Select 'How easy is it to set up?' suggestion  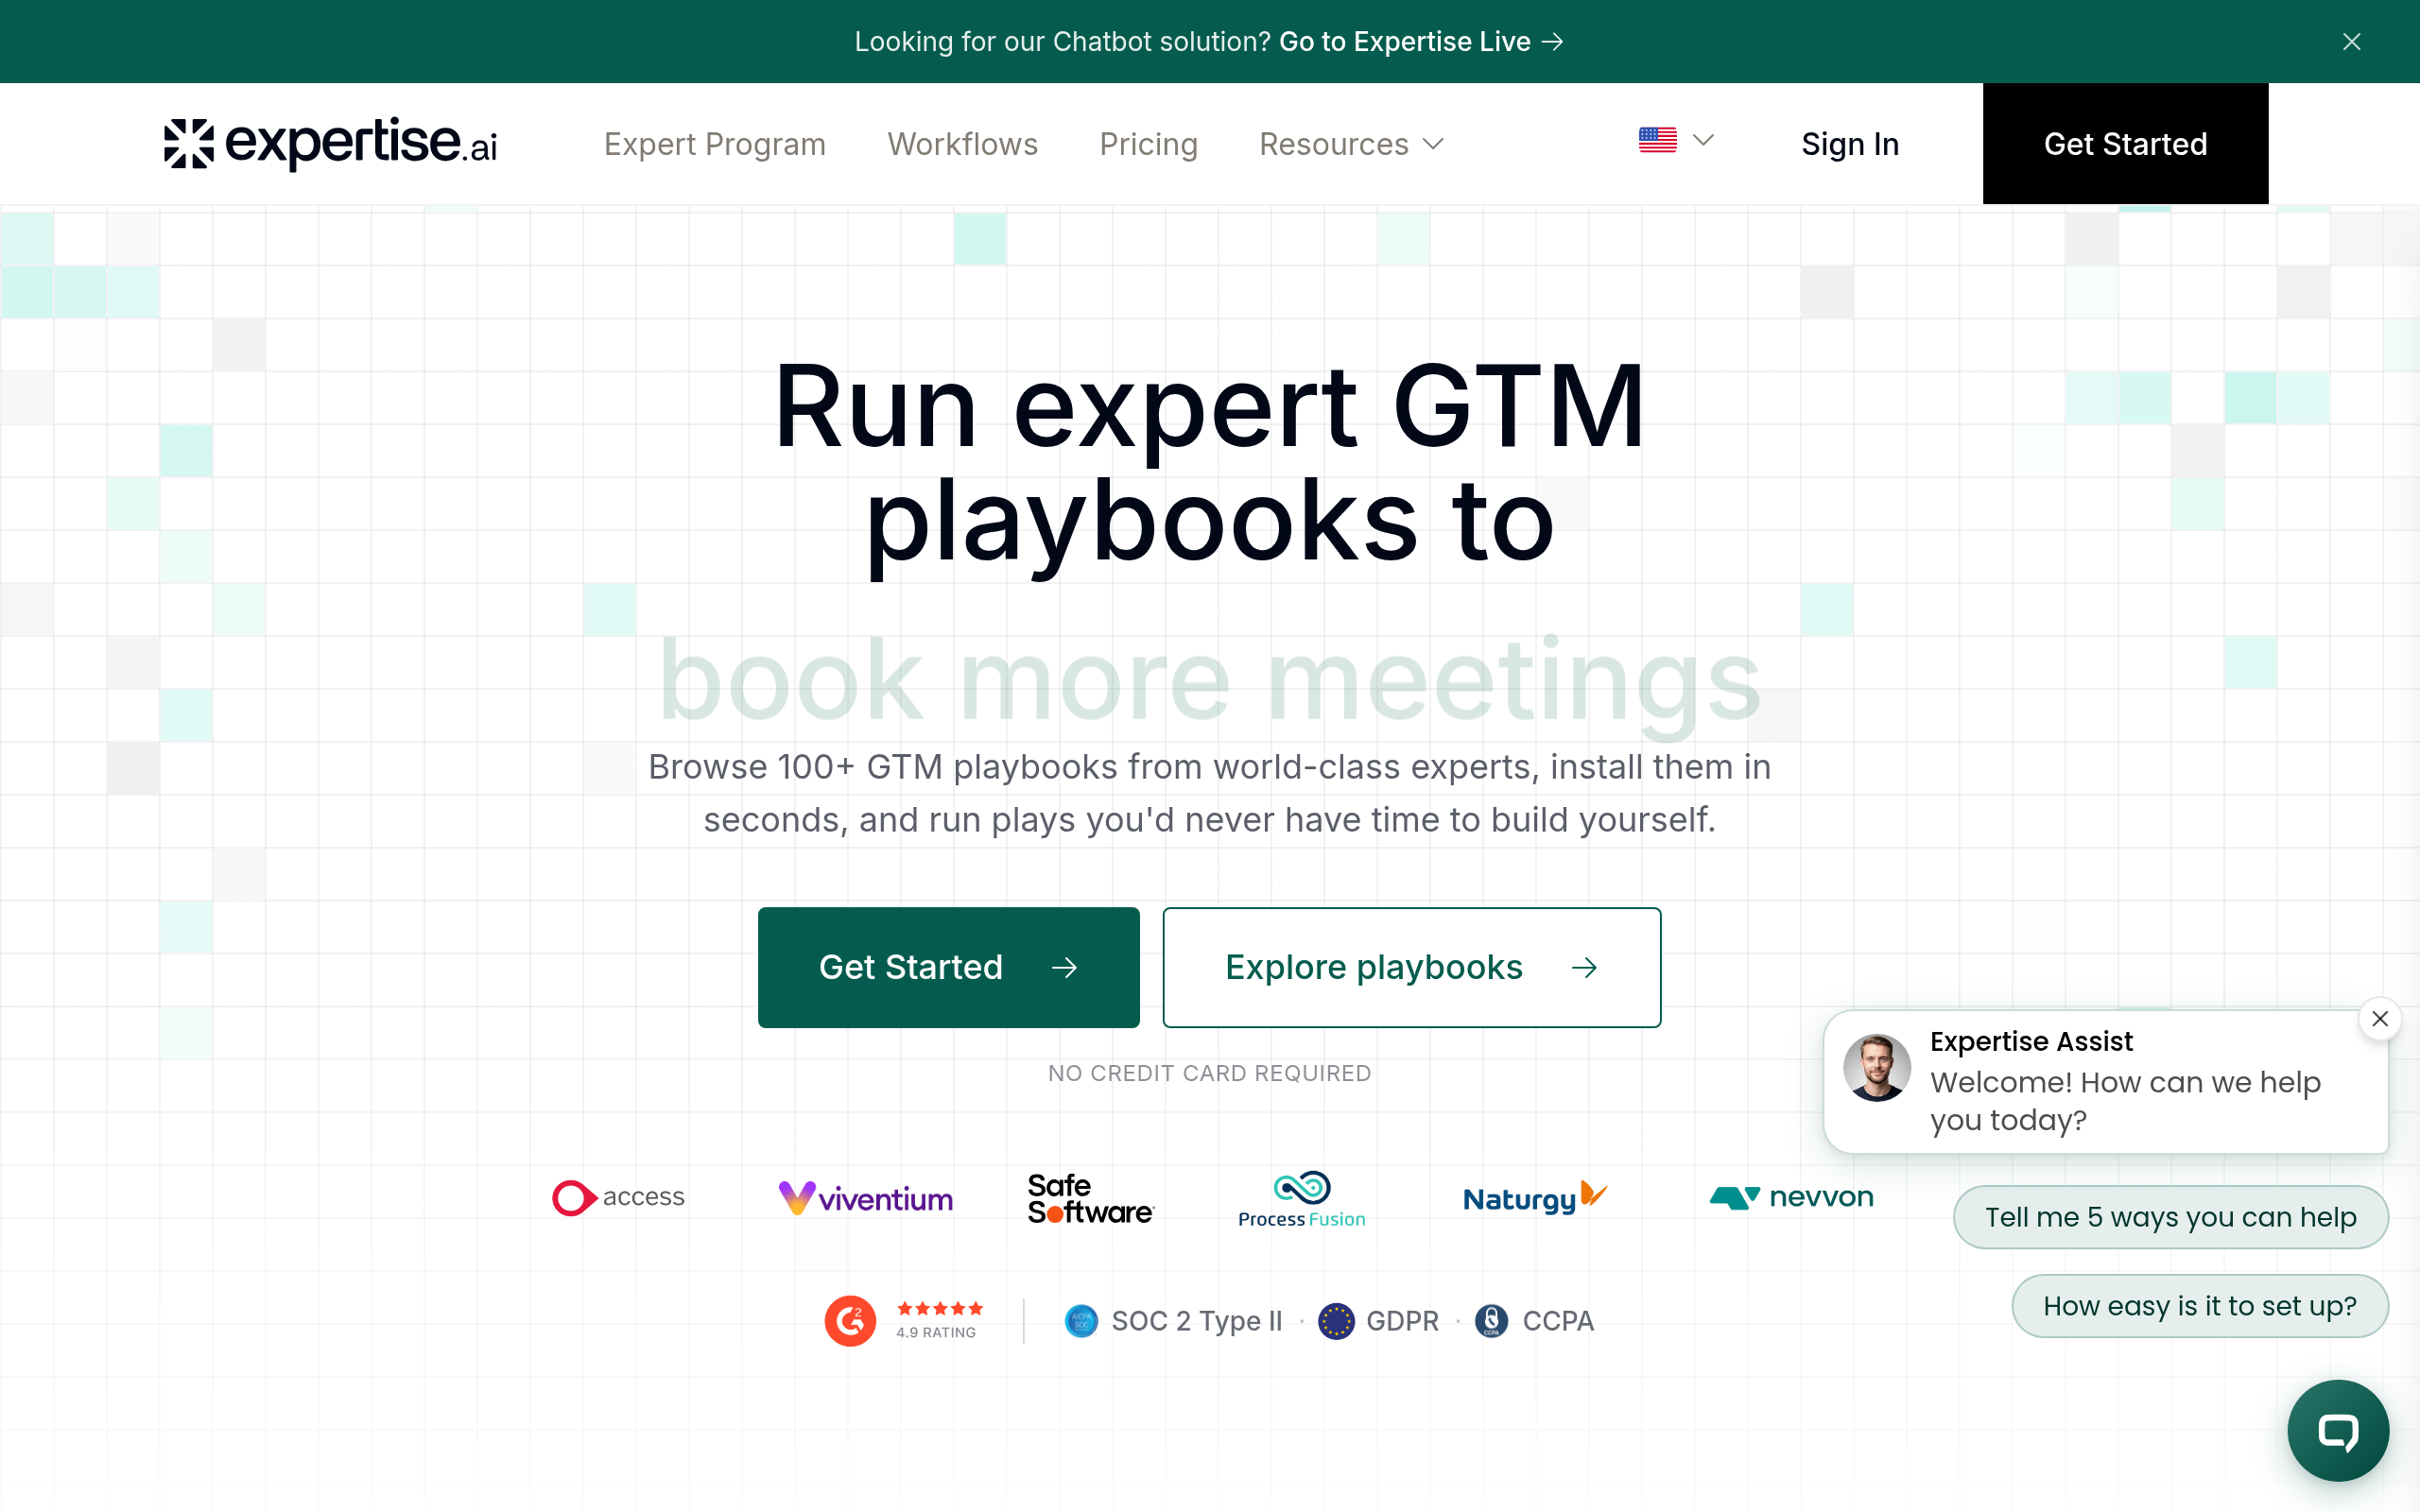point(2199,1305)
